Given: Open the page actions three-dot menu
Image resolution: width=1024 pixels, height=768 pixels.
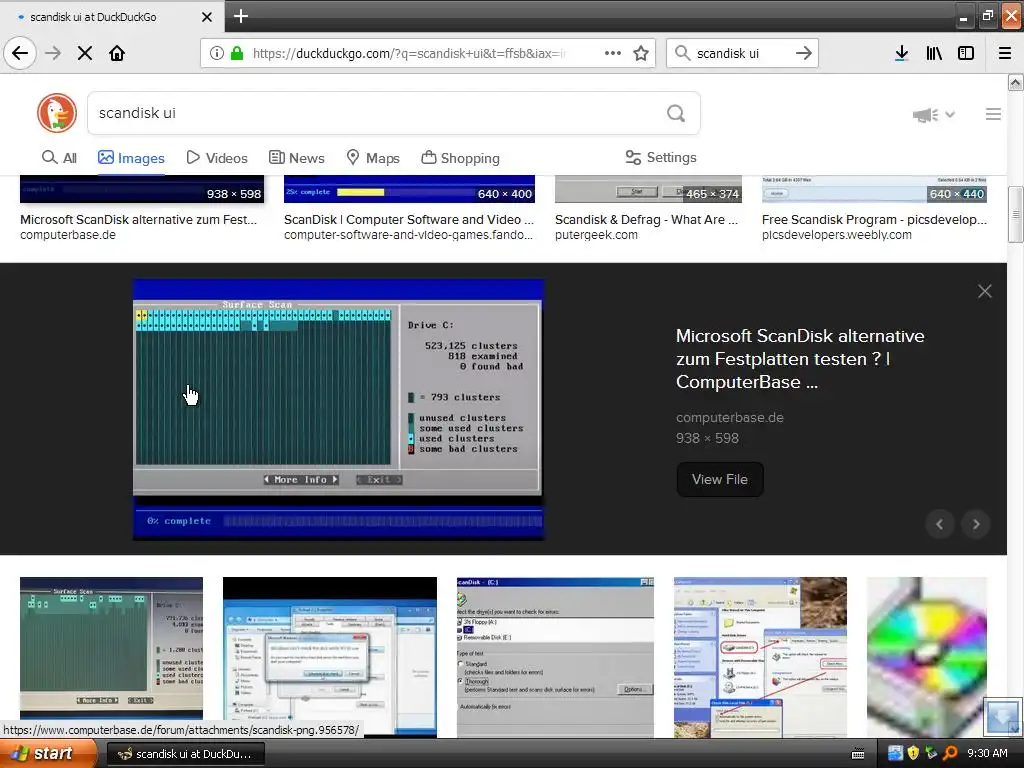Looking at the screenshot, I should click(613, 53).
